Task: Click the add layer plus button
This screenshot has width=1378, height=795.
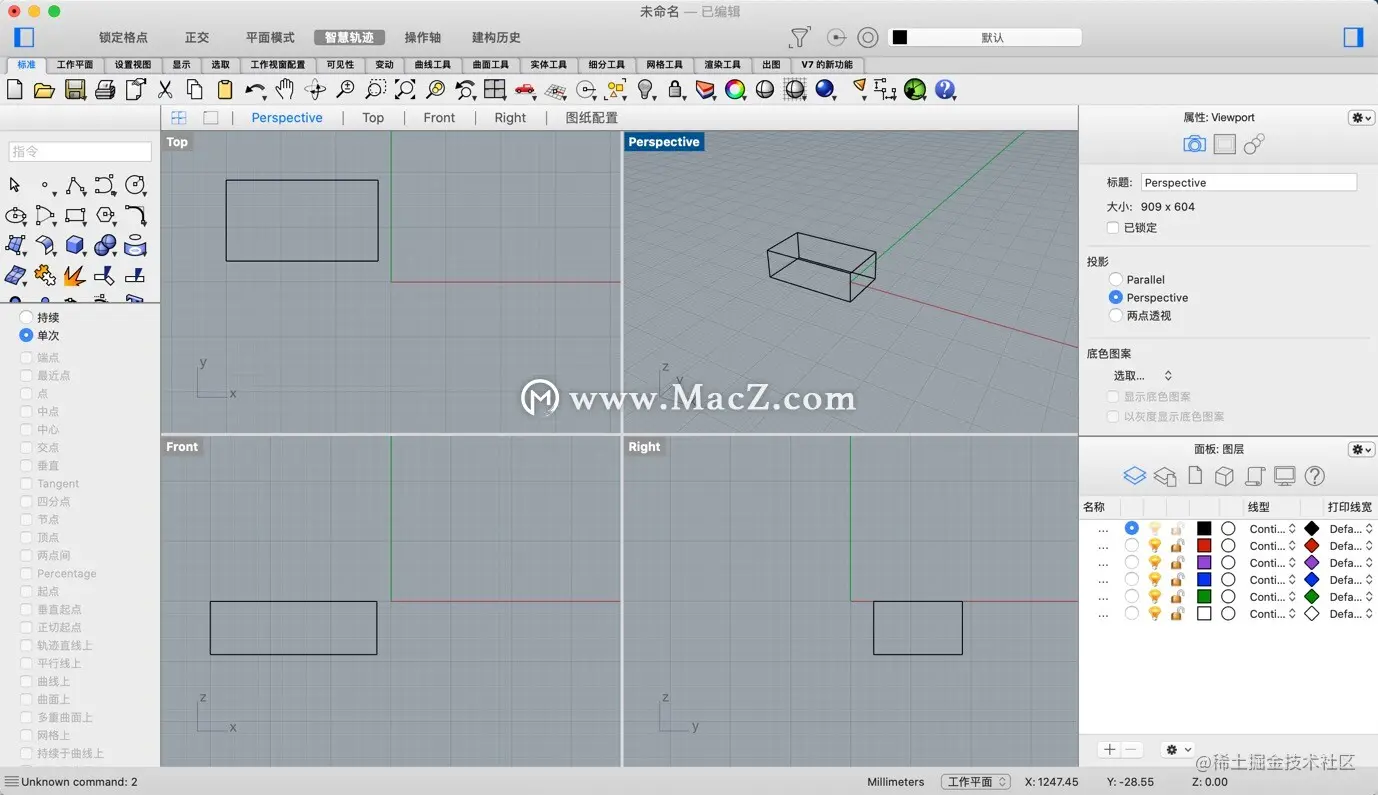Action: click(x=1109, y=750)
